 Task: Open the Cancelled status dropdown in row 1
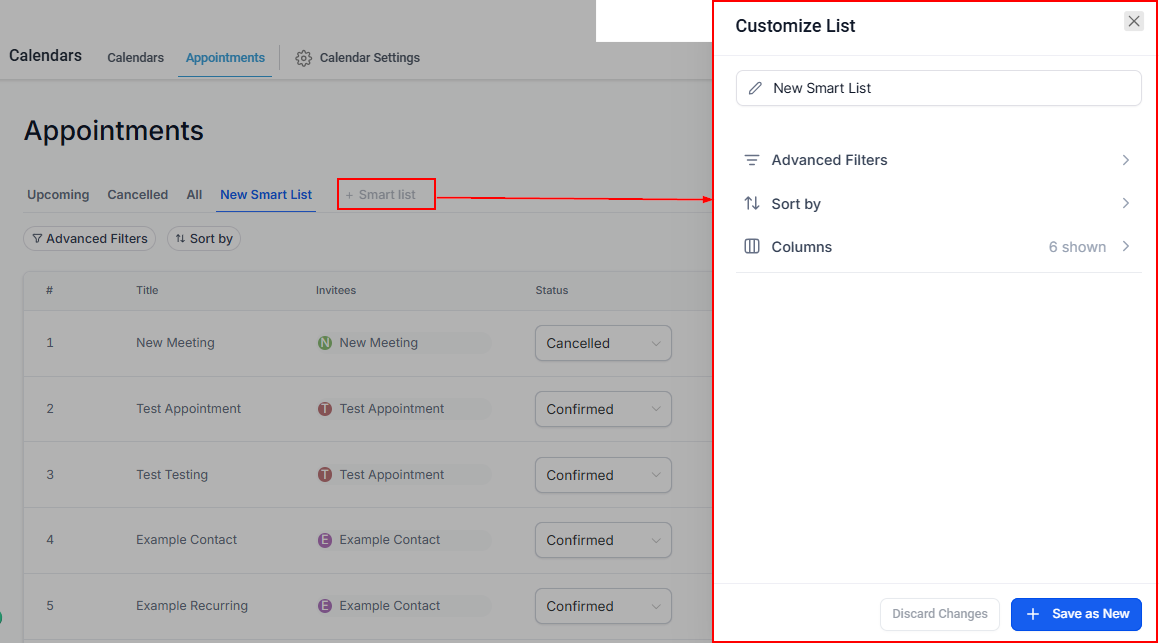point(603,343)
